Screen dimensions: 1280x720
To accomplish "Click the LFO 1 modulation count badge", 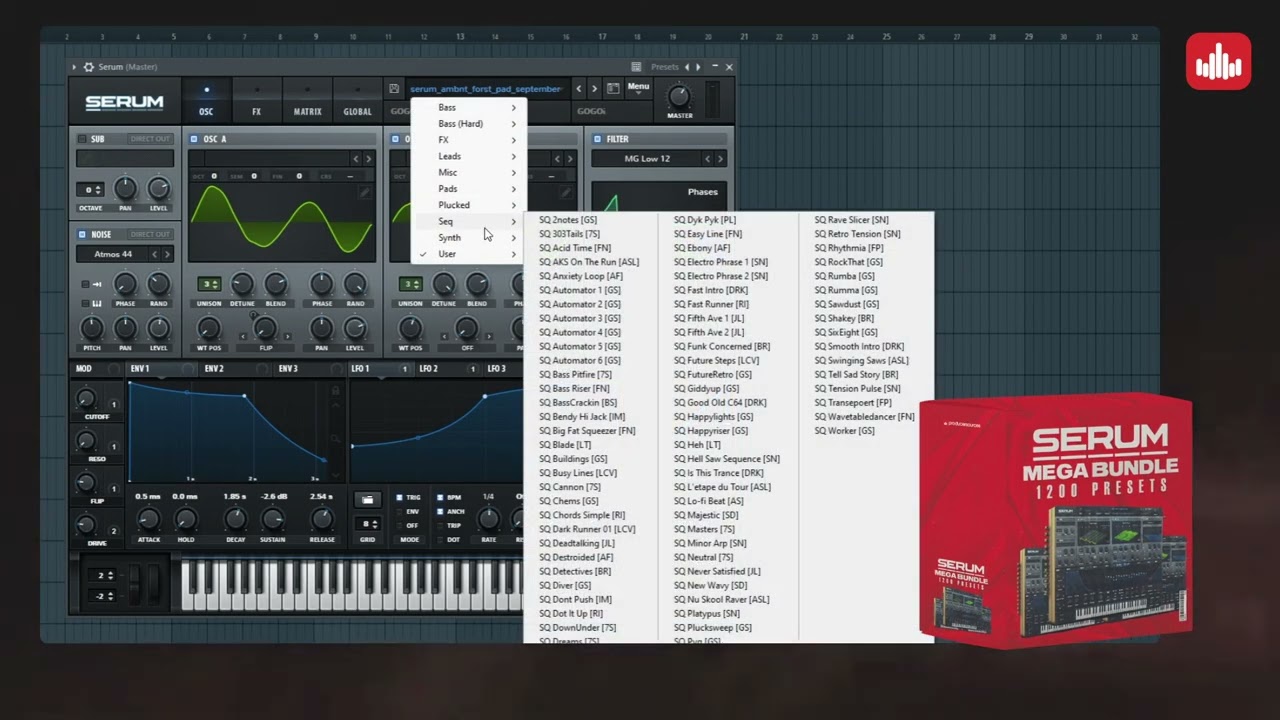I will (x=405, y=369).
